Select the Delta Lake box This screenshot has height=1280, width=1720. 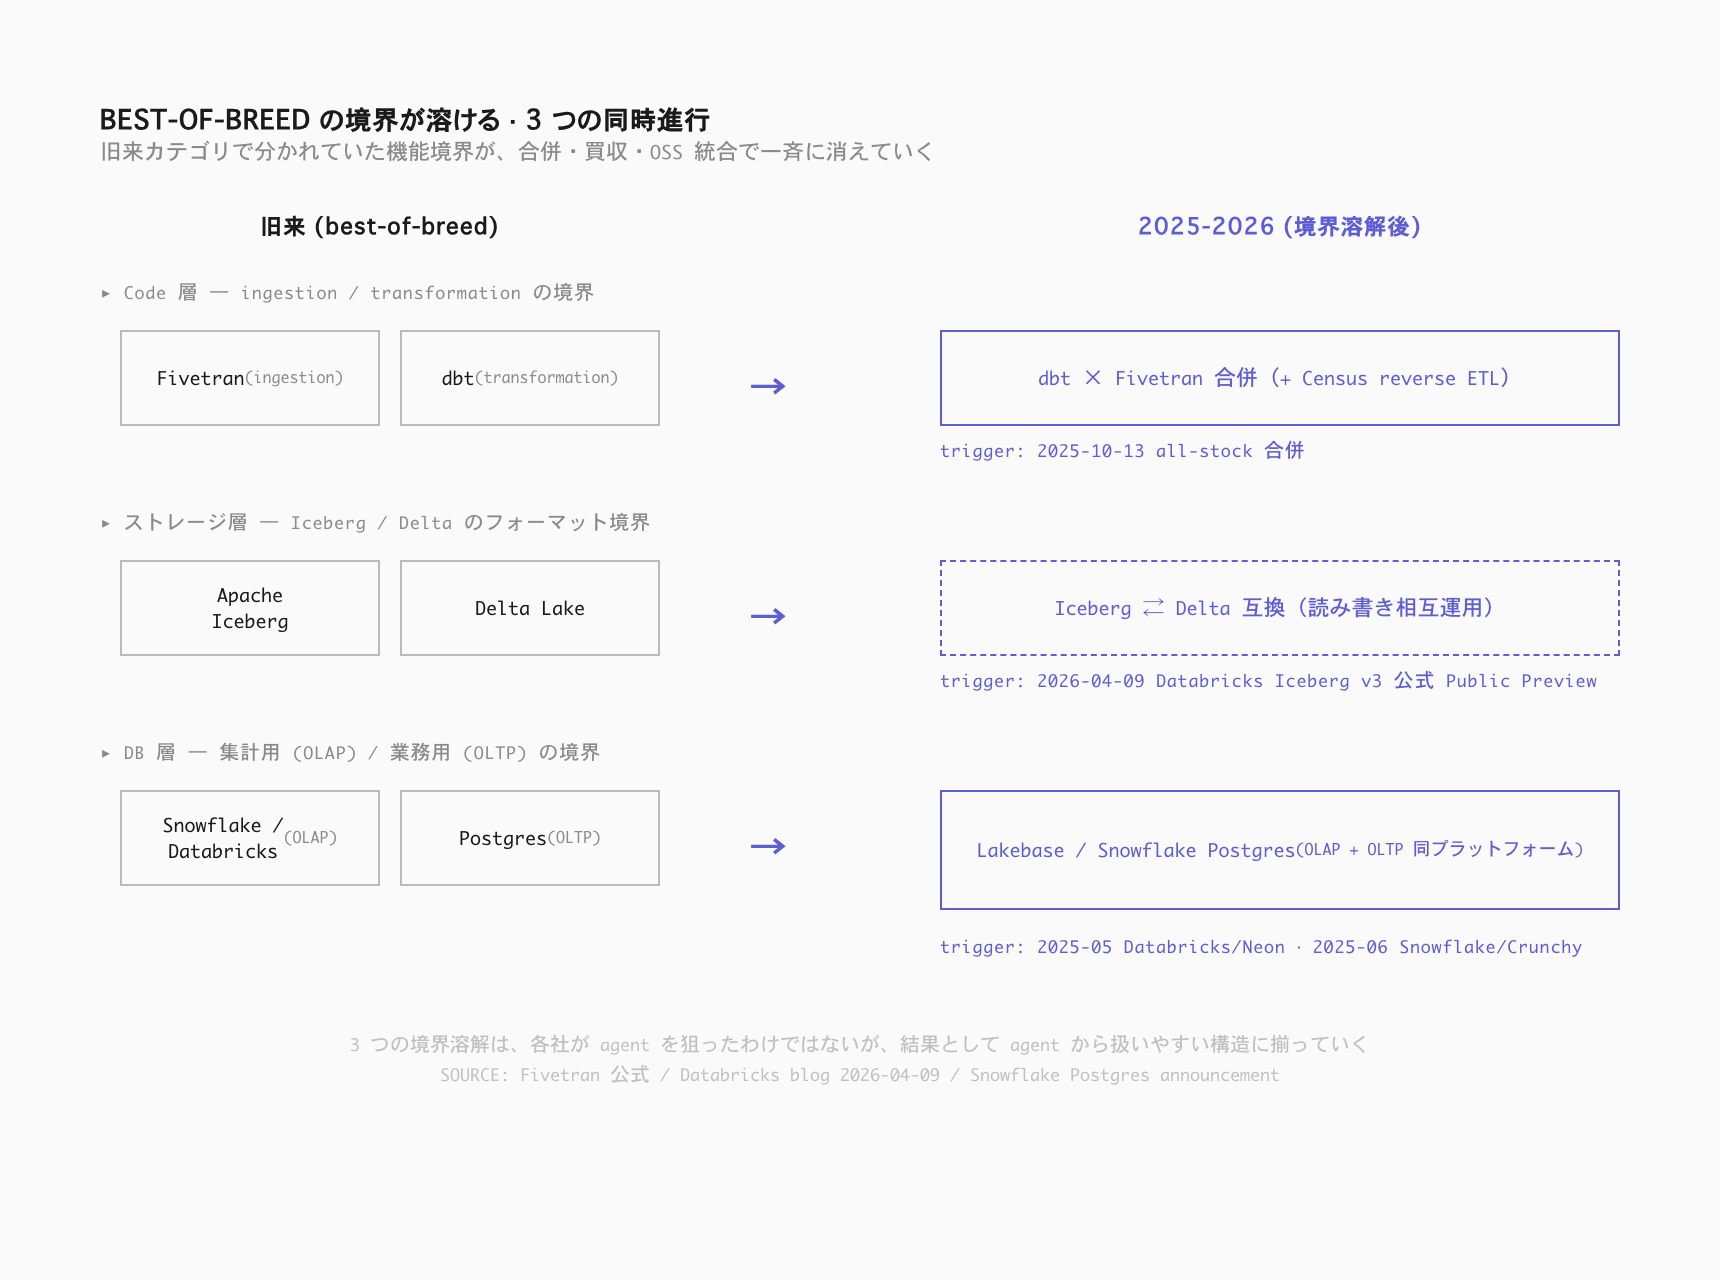tap(530, 608)
